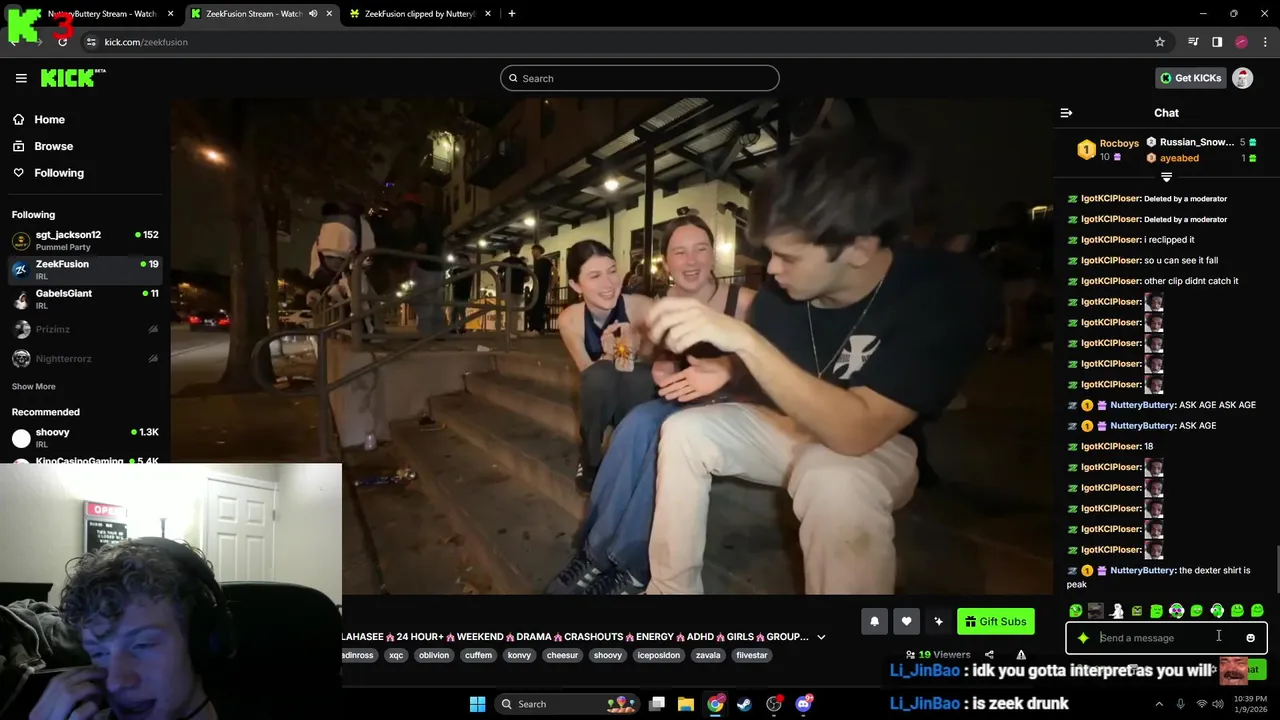The width and height of the screenshot is (1280, 720).
Task: Click the report warning triangle icon
Action: [x=1021, y=655]
